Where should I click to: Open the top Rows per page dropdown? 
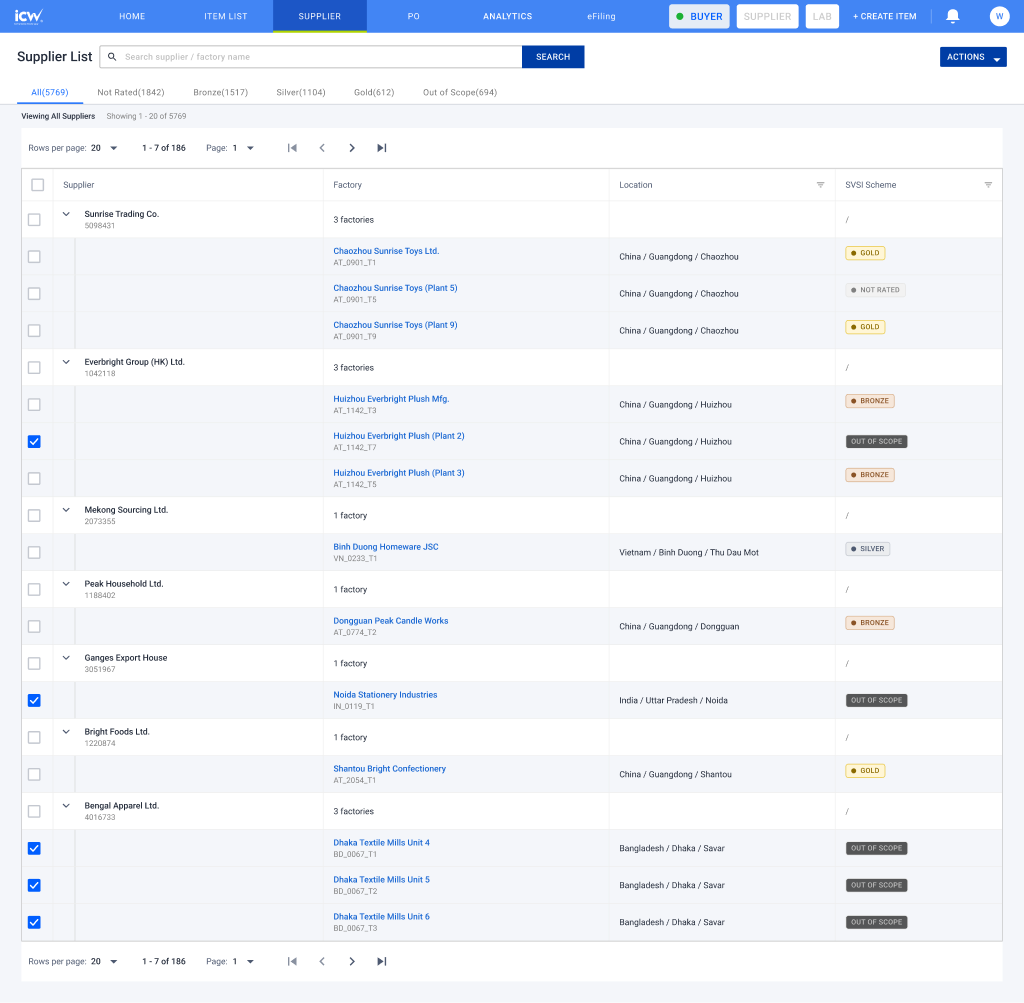(x=104, y=148)
